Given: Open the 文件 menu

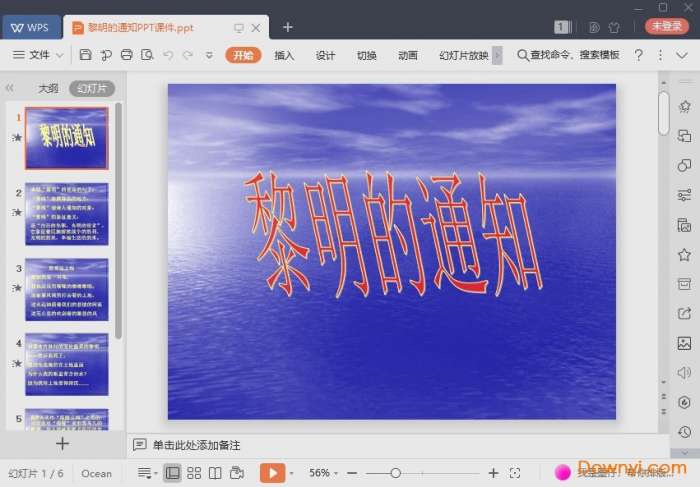Looking at the screenshot, I should pyautogui.click(x=38, y=55).
